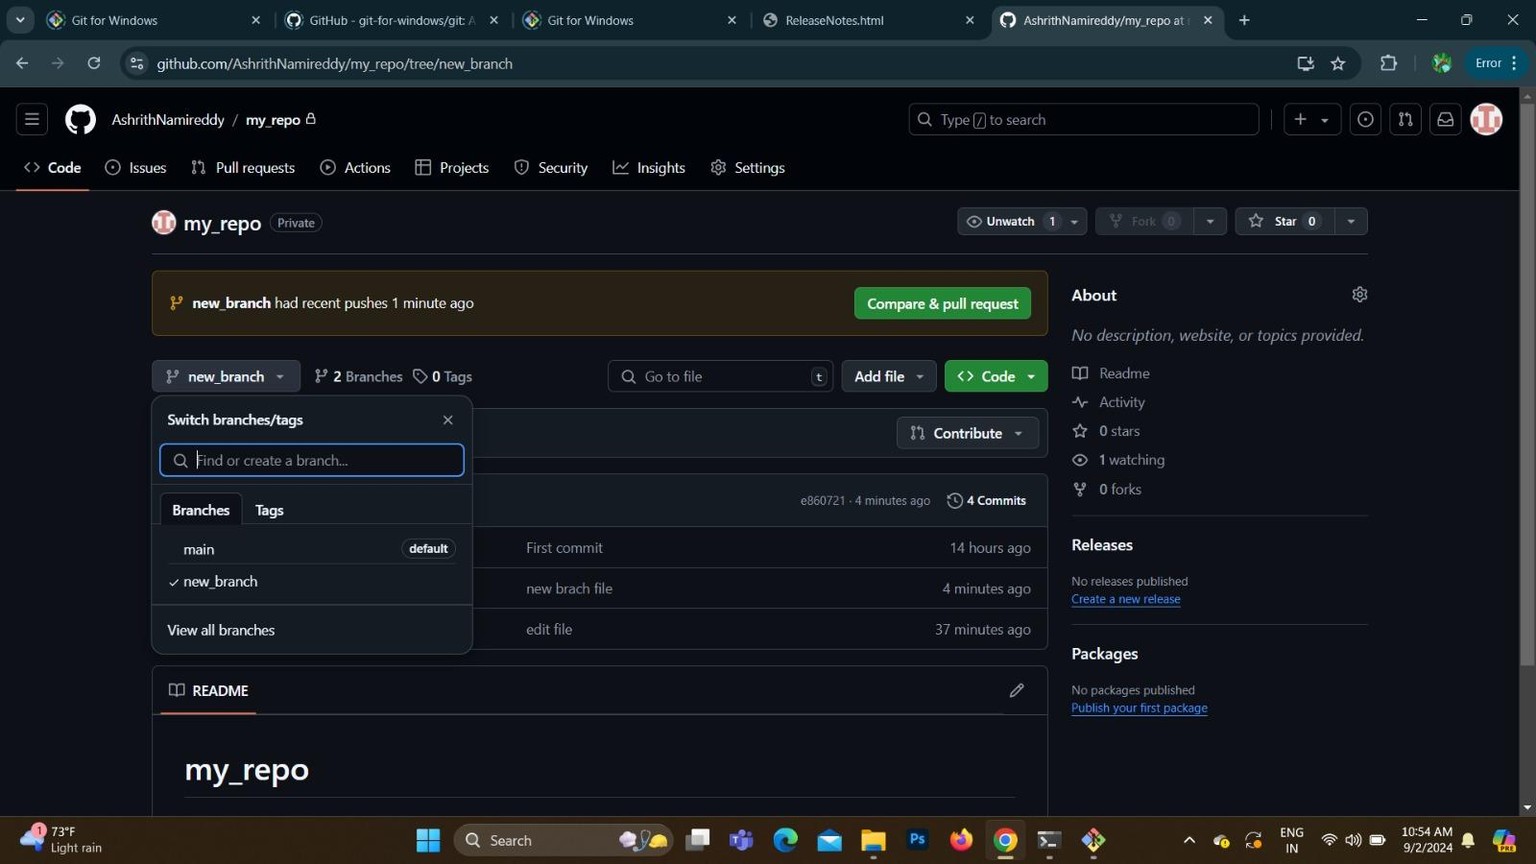Open the Chrome tab search dropdown

click(x=20, y=20)
